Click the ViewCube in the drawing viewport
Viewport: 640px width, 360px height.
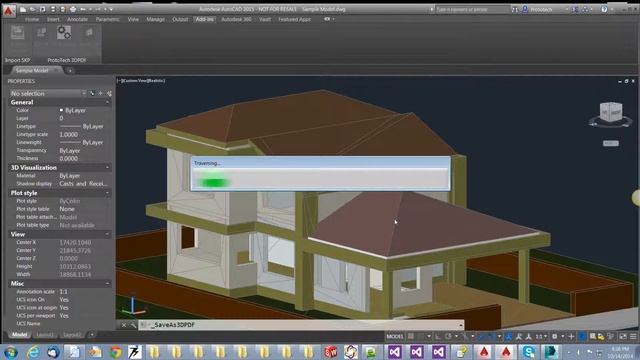(x=611, y=112)
